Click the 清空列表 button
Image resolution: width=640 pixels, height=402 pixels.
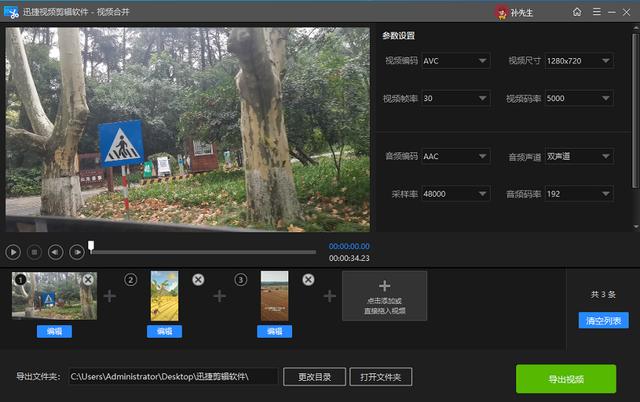[603, 321]
